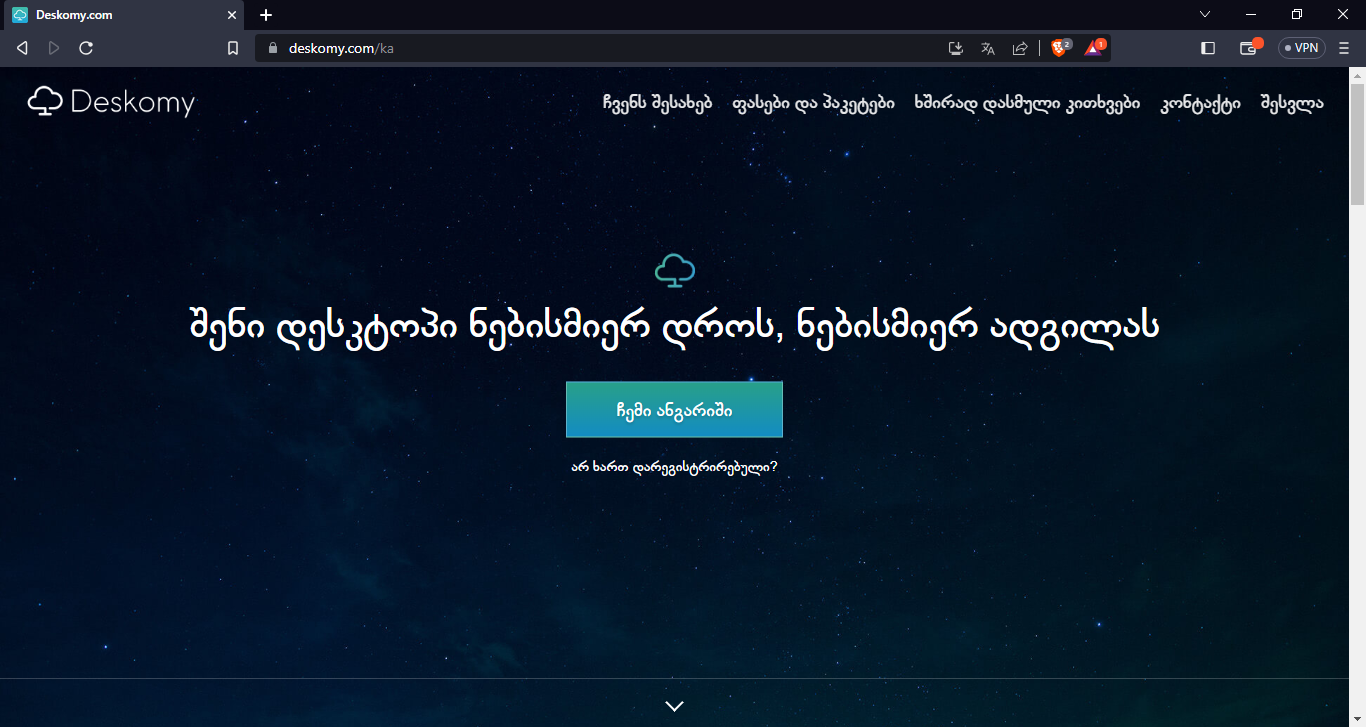Click the teal cloud icon above the headline

(x=674, y=270)
